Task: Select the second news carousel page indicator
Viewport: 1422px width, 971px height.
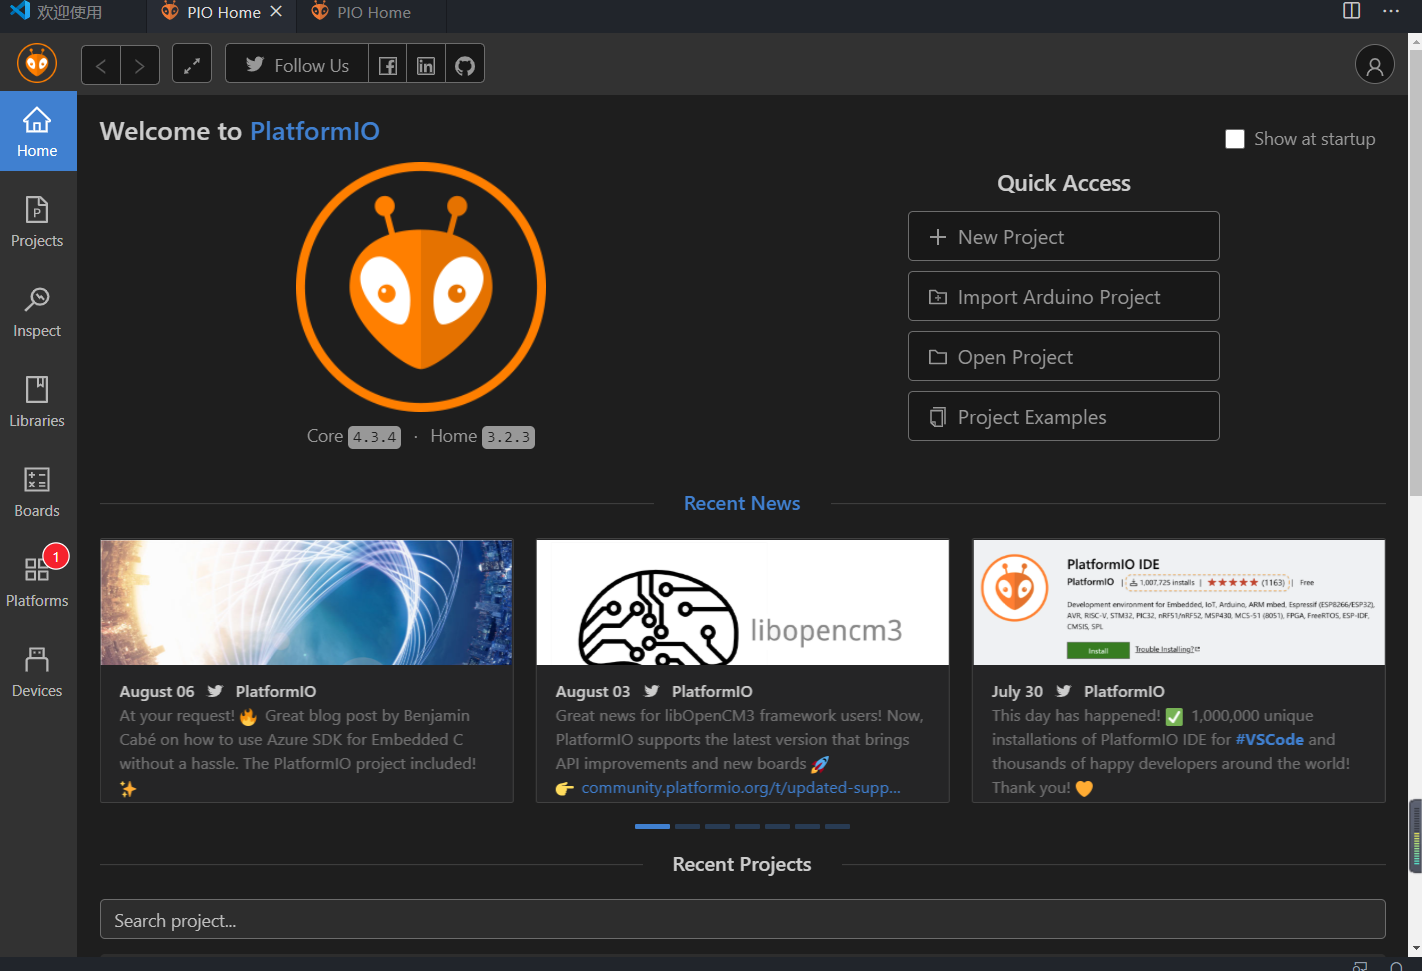Action: pos(687,827)
